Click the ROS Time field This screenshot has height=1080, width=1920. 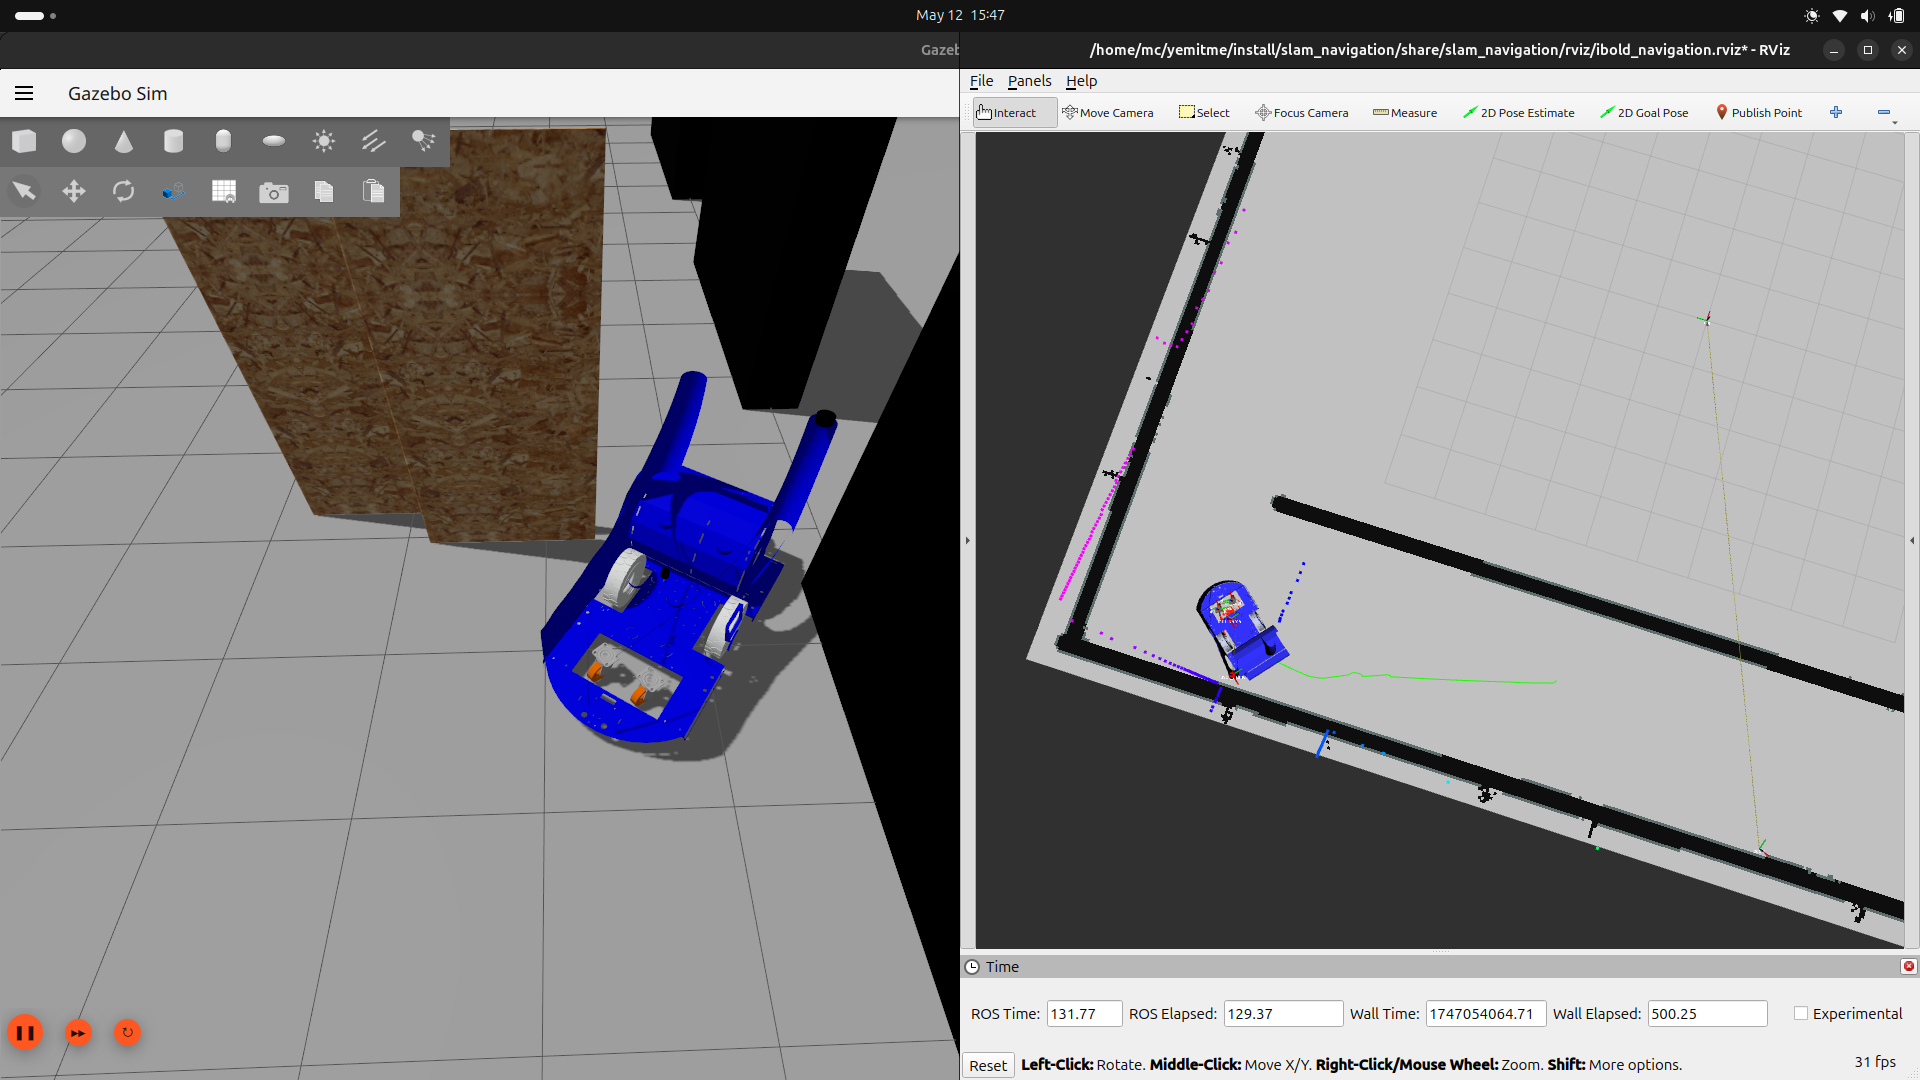1083,1013
